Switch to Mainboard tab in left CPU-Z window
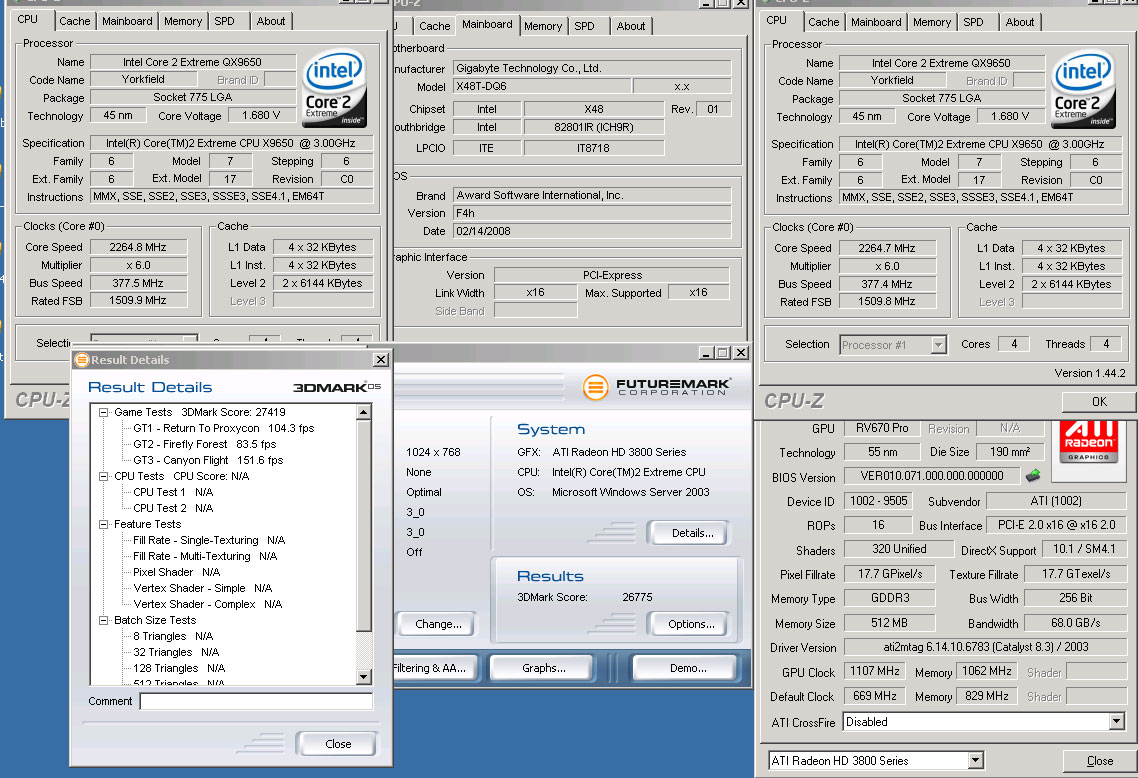 [x=127, y=21]
